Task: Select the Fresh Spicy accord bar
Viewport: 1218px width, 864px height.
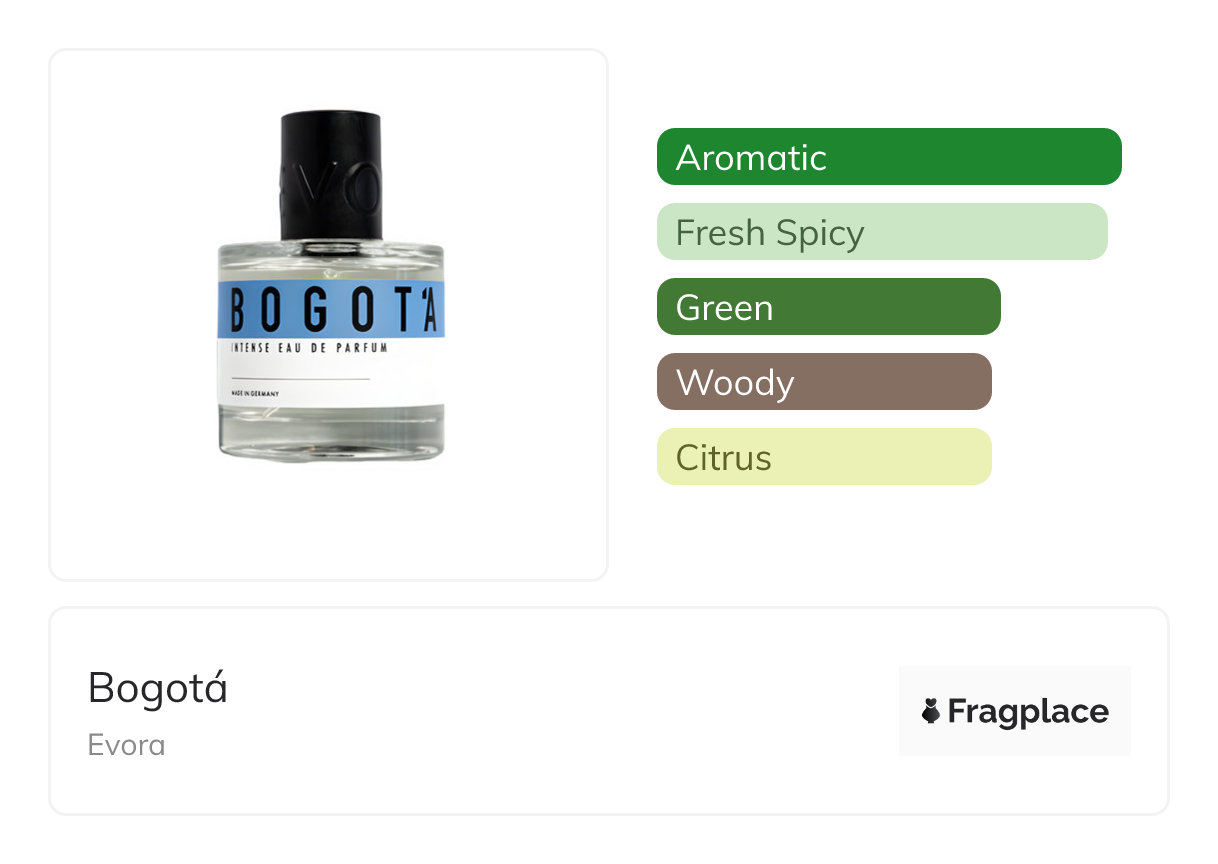Action: pos(882,232)
